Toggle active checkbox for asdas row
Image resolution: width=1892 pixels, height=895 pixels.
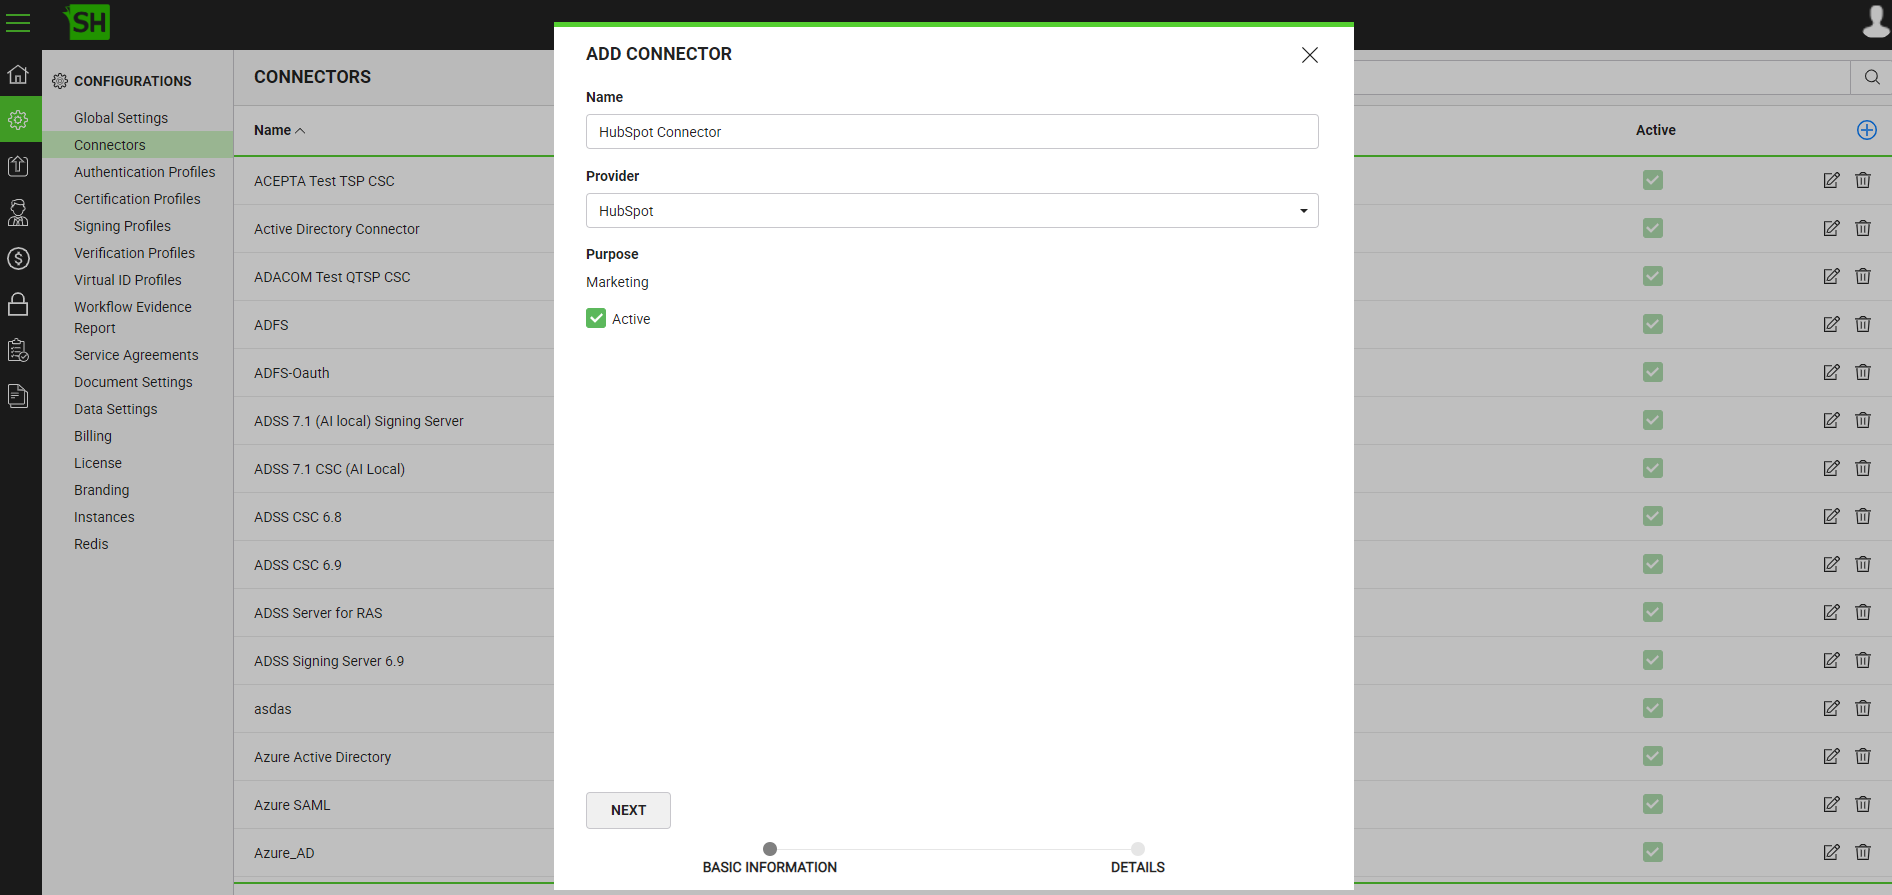[x=1653, y=708]
